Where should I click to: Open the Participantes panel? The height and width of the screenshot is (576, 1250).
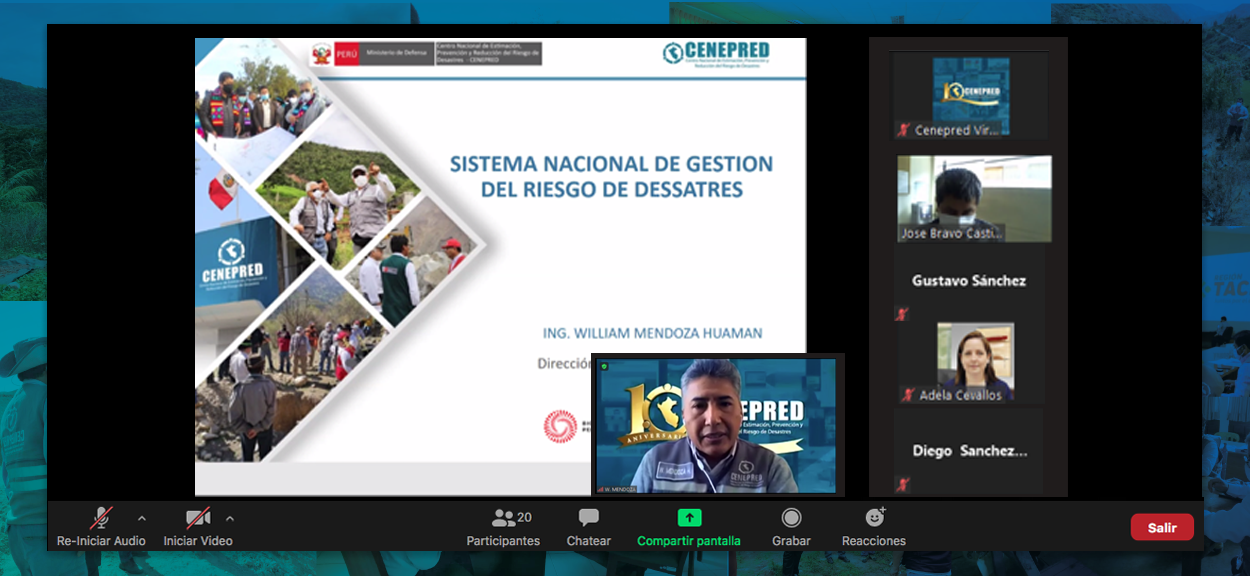[503, 528]
